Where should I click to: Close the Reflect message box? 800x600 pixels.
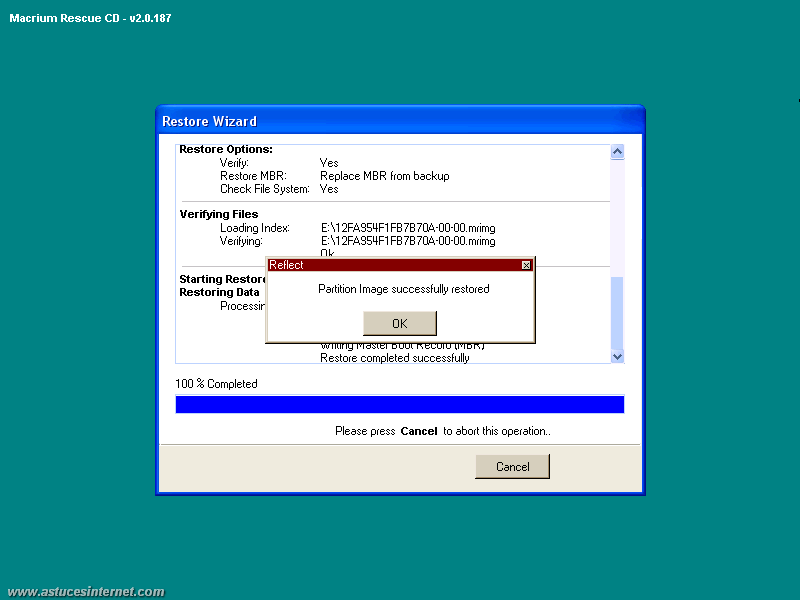pos(526,265)
